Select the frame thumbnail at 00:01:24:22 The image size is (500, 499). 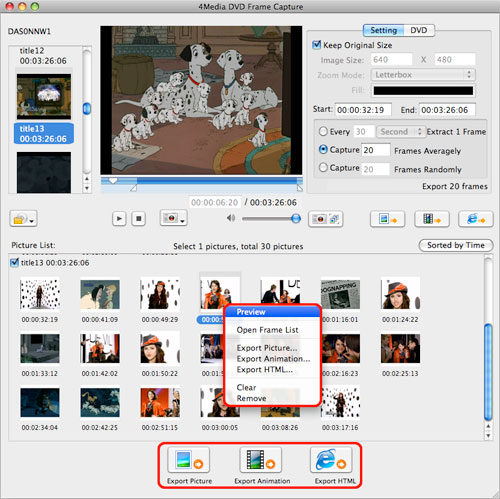point(400,294)
